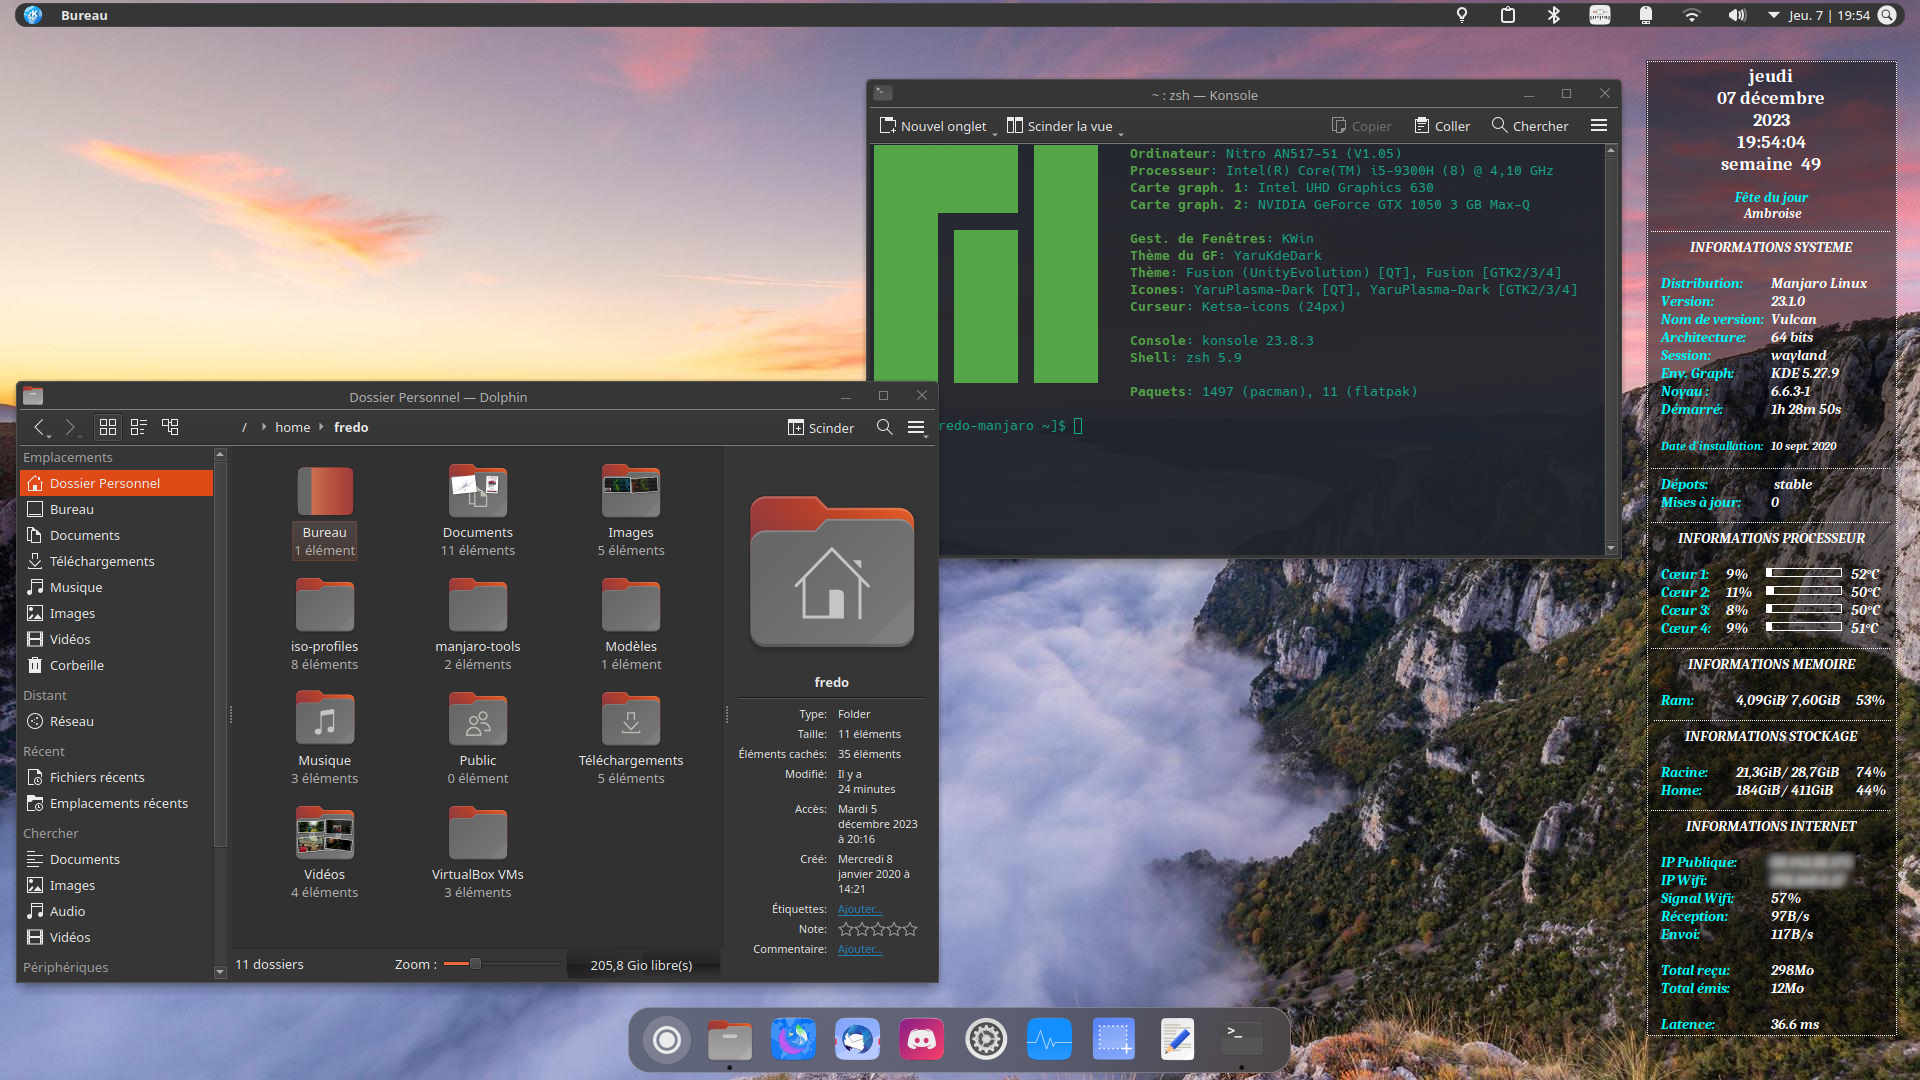Launch Thunderbird from the dock
This screenshot has width=1920, height=1080.
pos(857,1040)
